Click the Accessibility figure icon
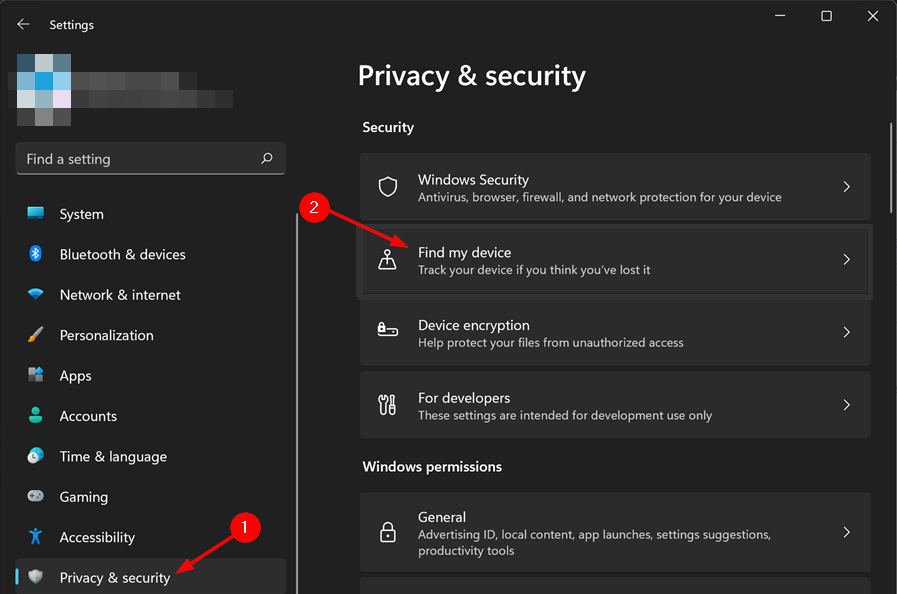 point(35,536)
